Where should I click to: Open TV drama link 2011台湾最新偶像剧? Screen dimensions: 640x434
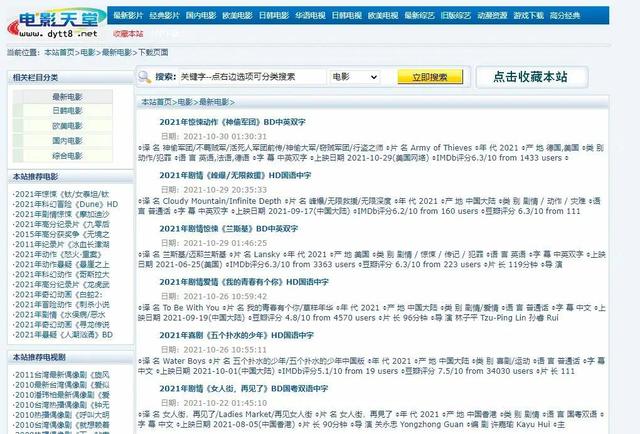coord(62,375)
